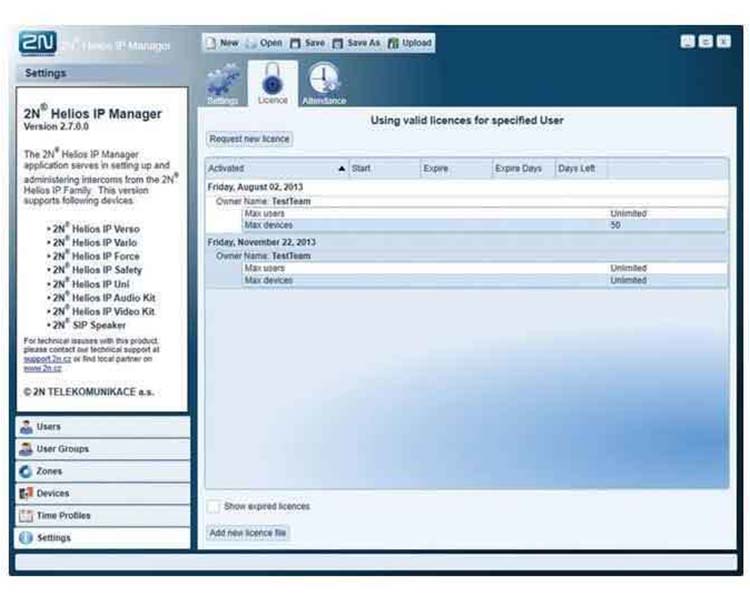Toggle the Show expired licences checkbox

214,506
